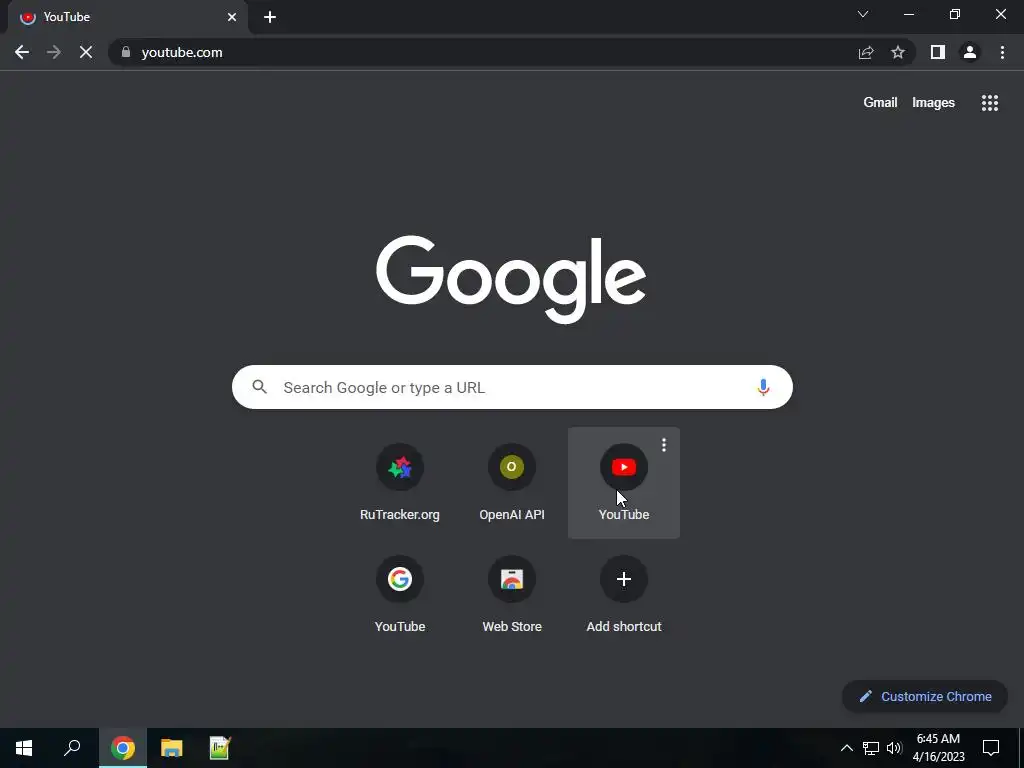
Task: Click the forward navigation arrow
Action: click(x=54, y=52)
